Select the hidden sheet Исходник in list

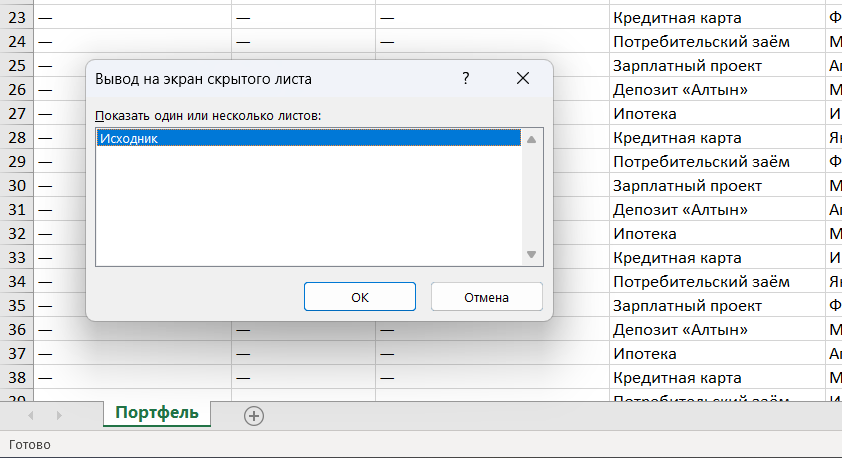pyautogui.click(x=309, y=138)
